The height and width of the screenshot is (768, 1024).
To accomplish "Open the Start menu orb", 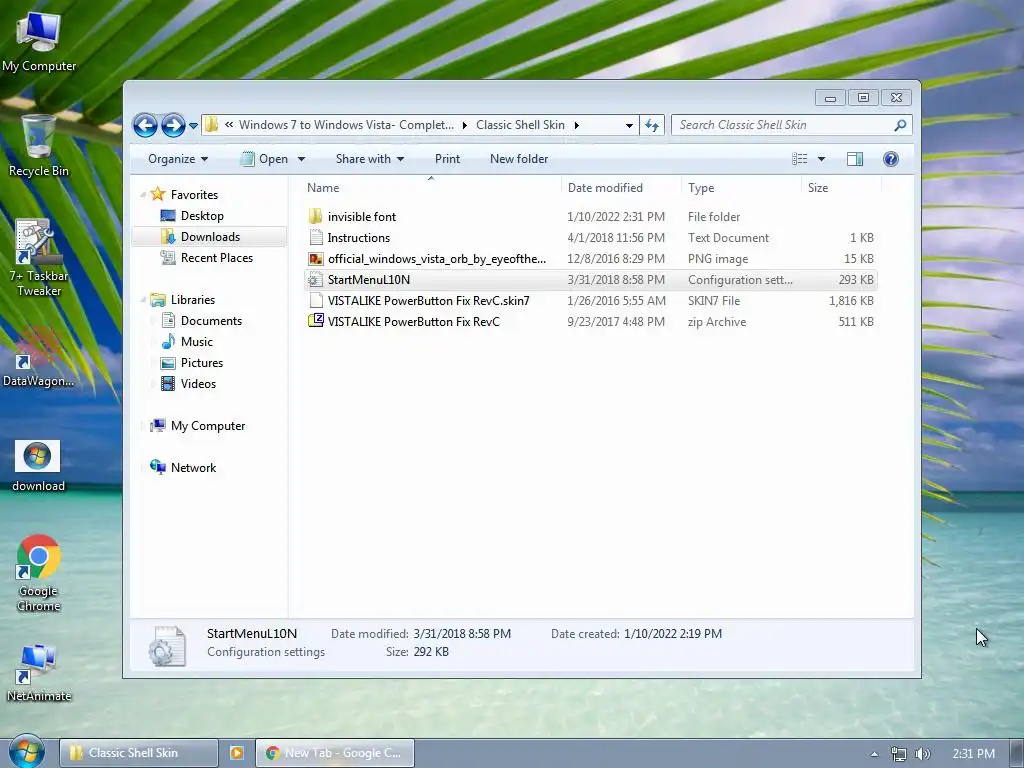I will (27, 752).
